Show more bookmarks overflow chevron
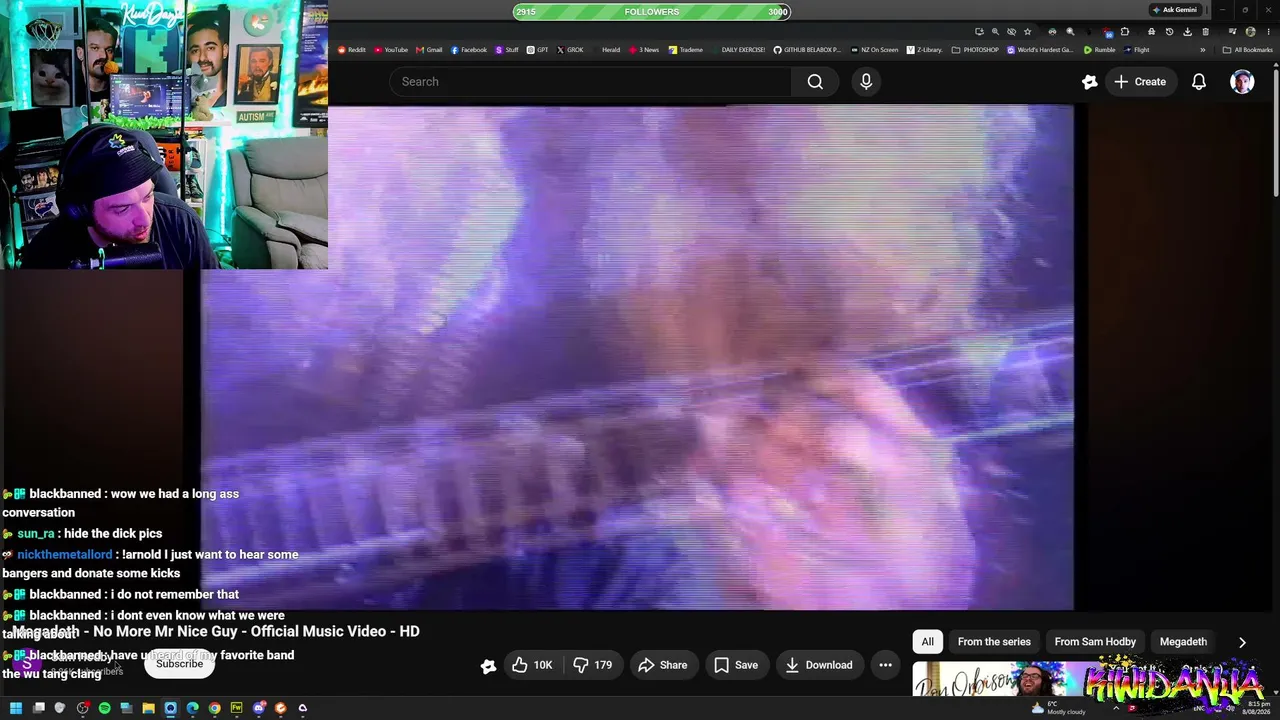Screen dimensions: 1280x720 point(1202,50)
